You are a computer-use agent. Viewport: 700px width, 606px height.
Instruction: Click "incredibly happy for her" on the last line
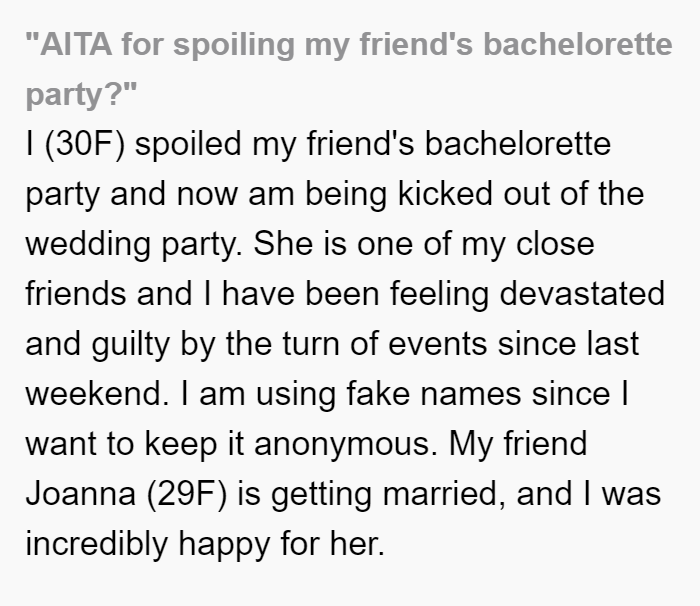(x=205, y=544)
